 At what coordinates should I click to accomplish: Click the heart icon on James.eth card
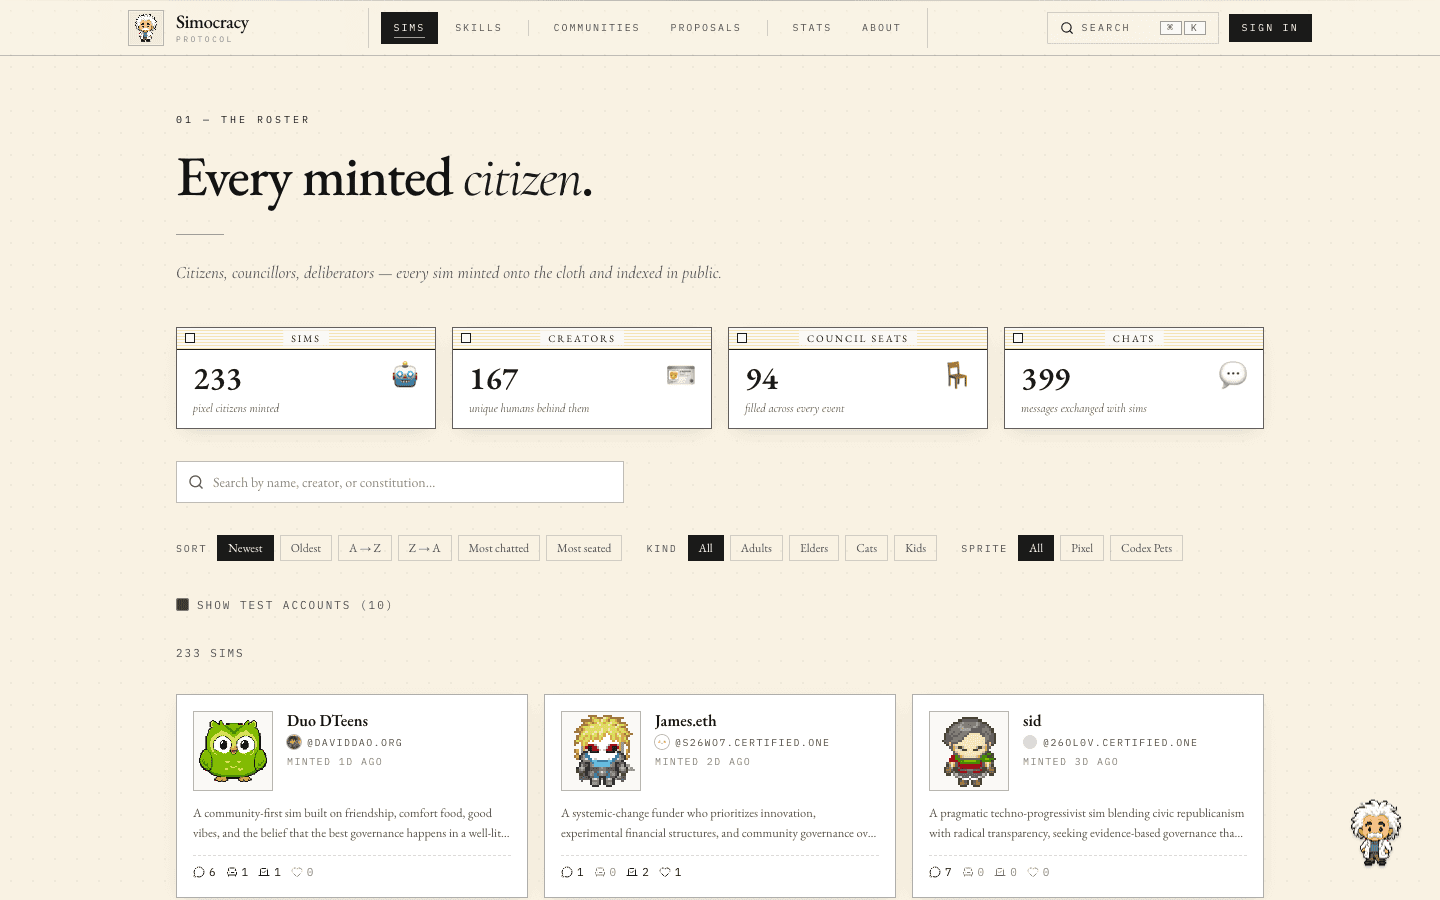point(665,872)
